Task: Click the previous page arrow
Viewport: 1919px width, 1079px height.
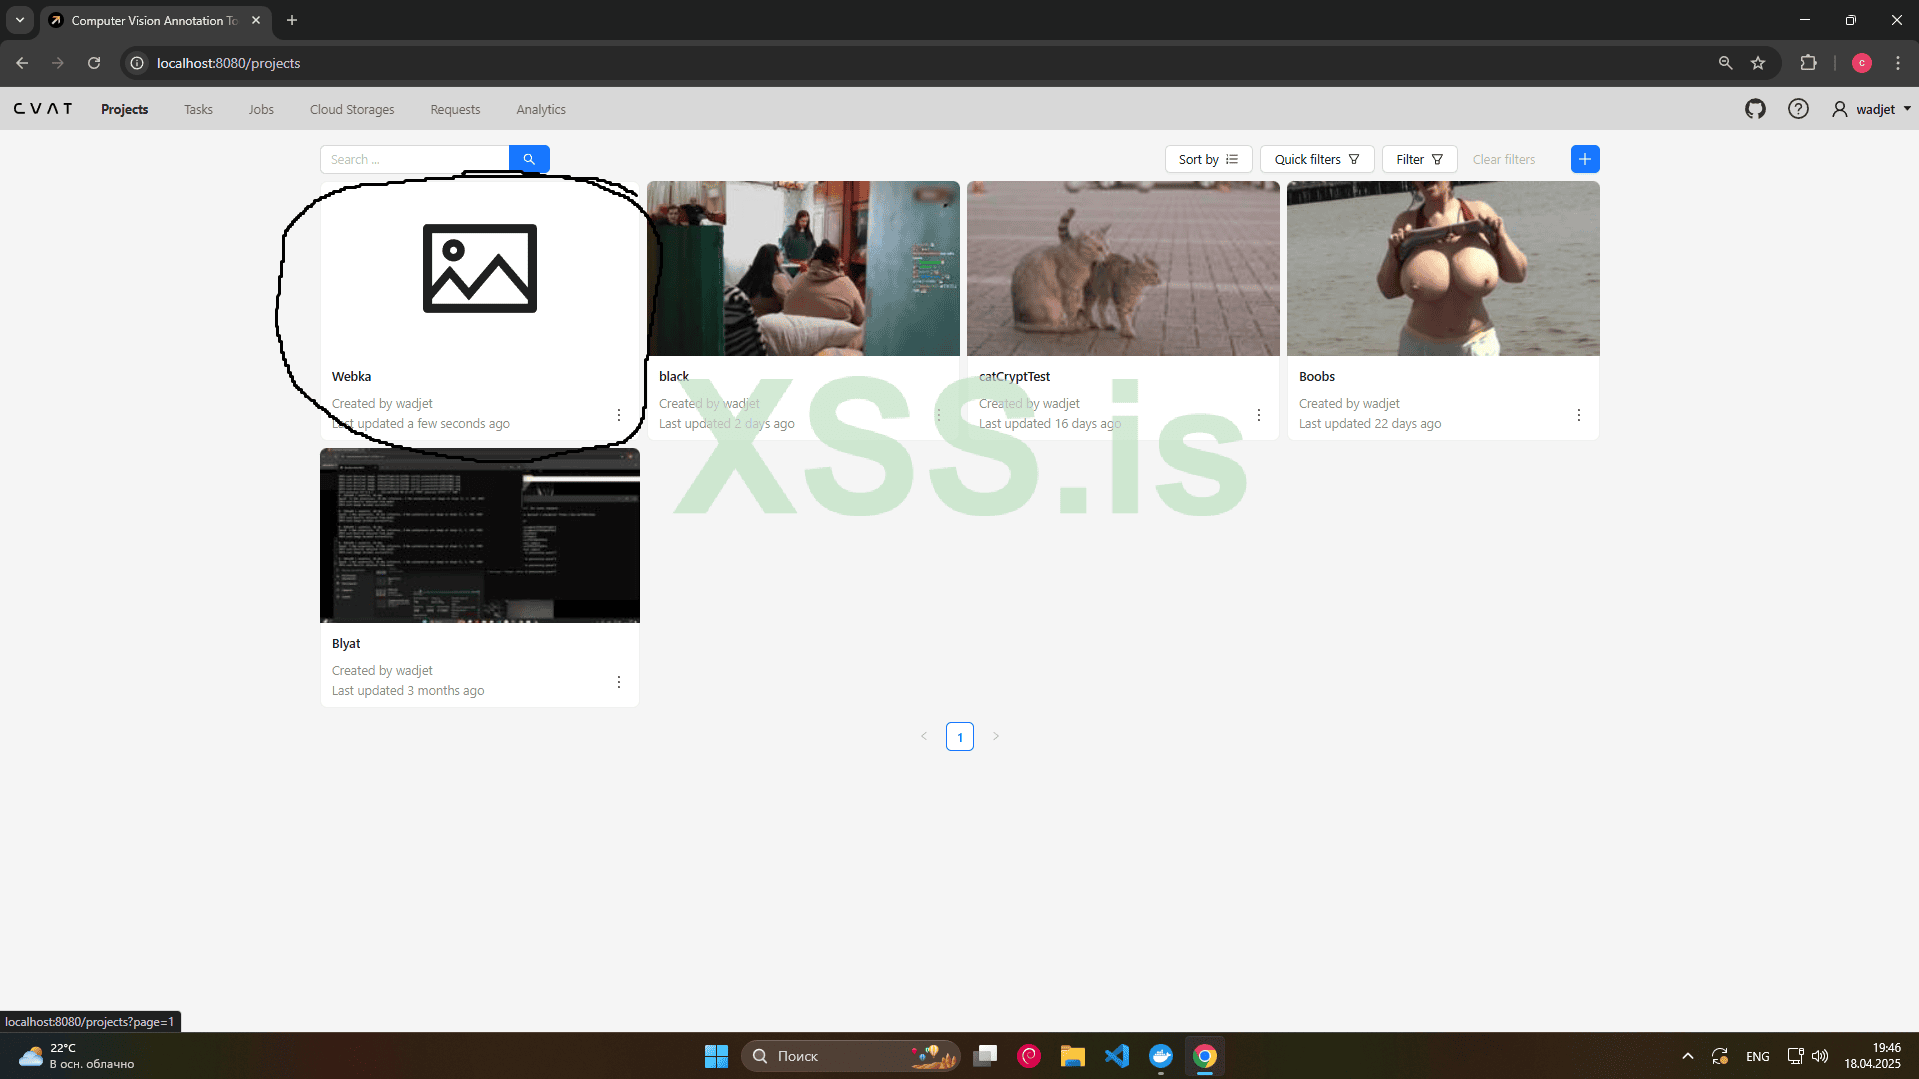Action: (924, 737)
